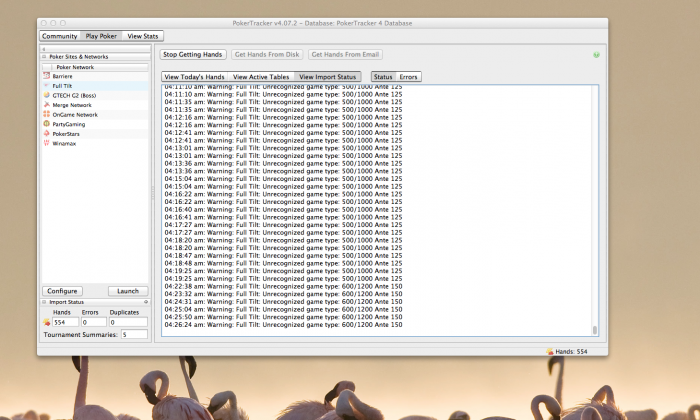
Task: Select the Full Tilt row label
Action: (x=62, y=86)
